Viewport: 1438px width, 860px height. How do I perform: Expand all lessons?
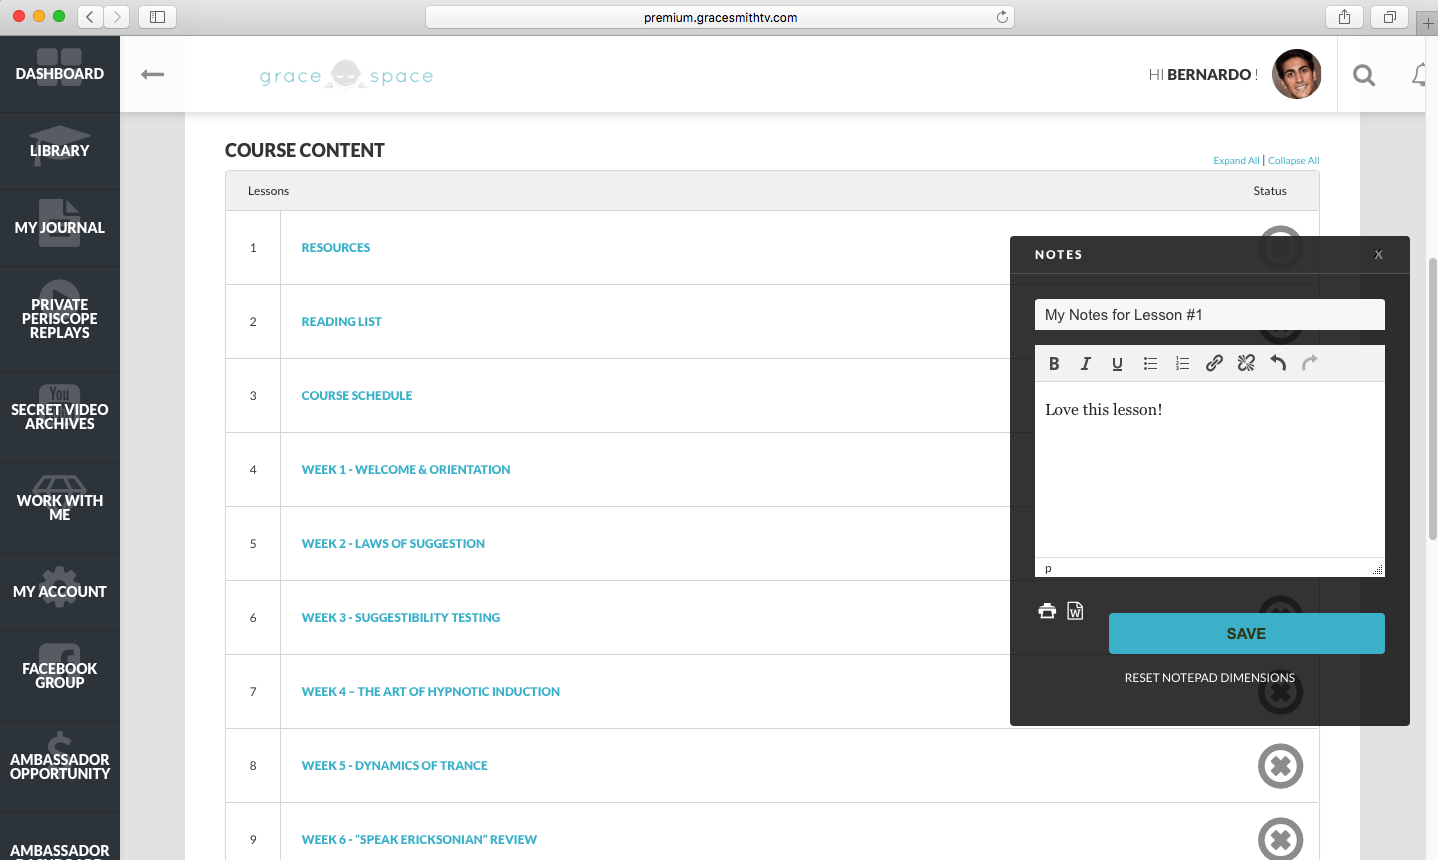point(1236,160)
